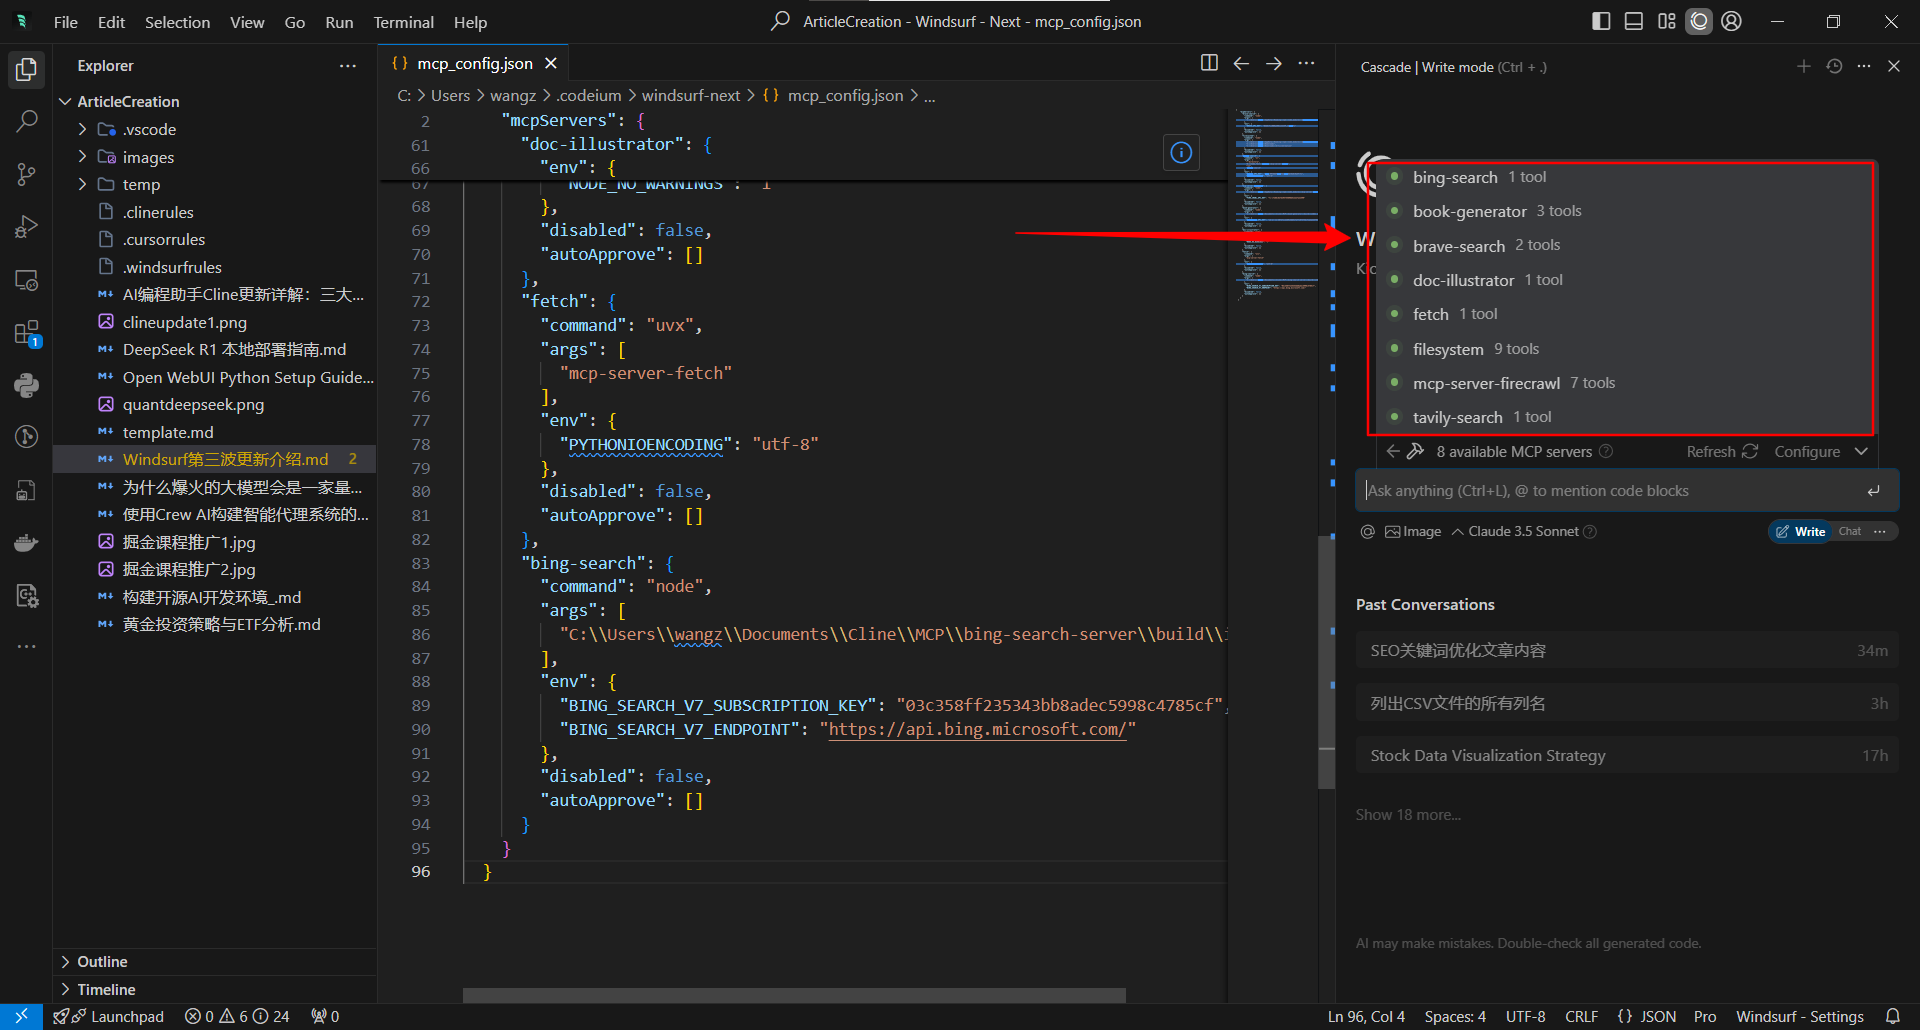Show 18 more past conversations
The height and width of the screenshot is (1030, 1920).
point(1408,814)
